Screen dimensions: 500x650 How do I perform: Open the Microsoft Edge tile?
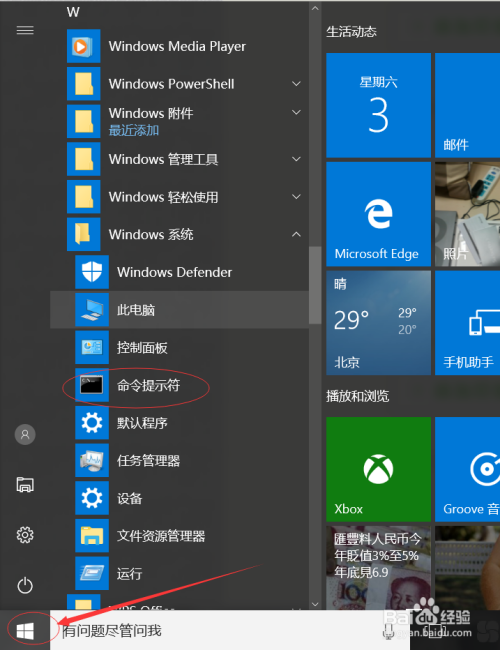tap(378, 214)
